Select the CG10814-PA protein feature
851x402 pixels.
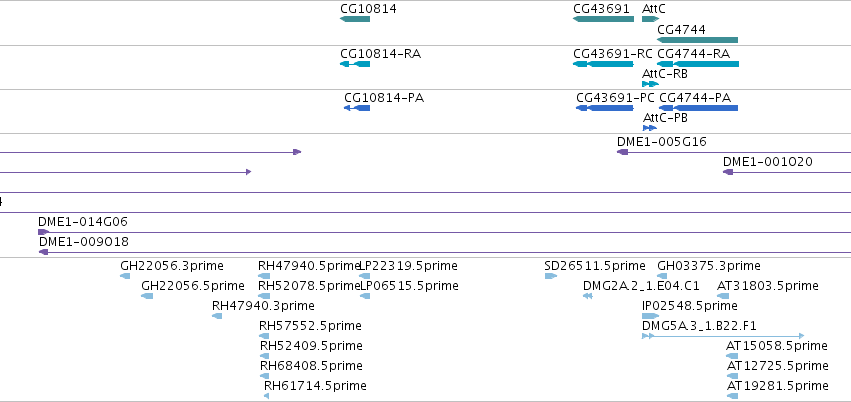357,108
